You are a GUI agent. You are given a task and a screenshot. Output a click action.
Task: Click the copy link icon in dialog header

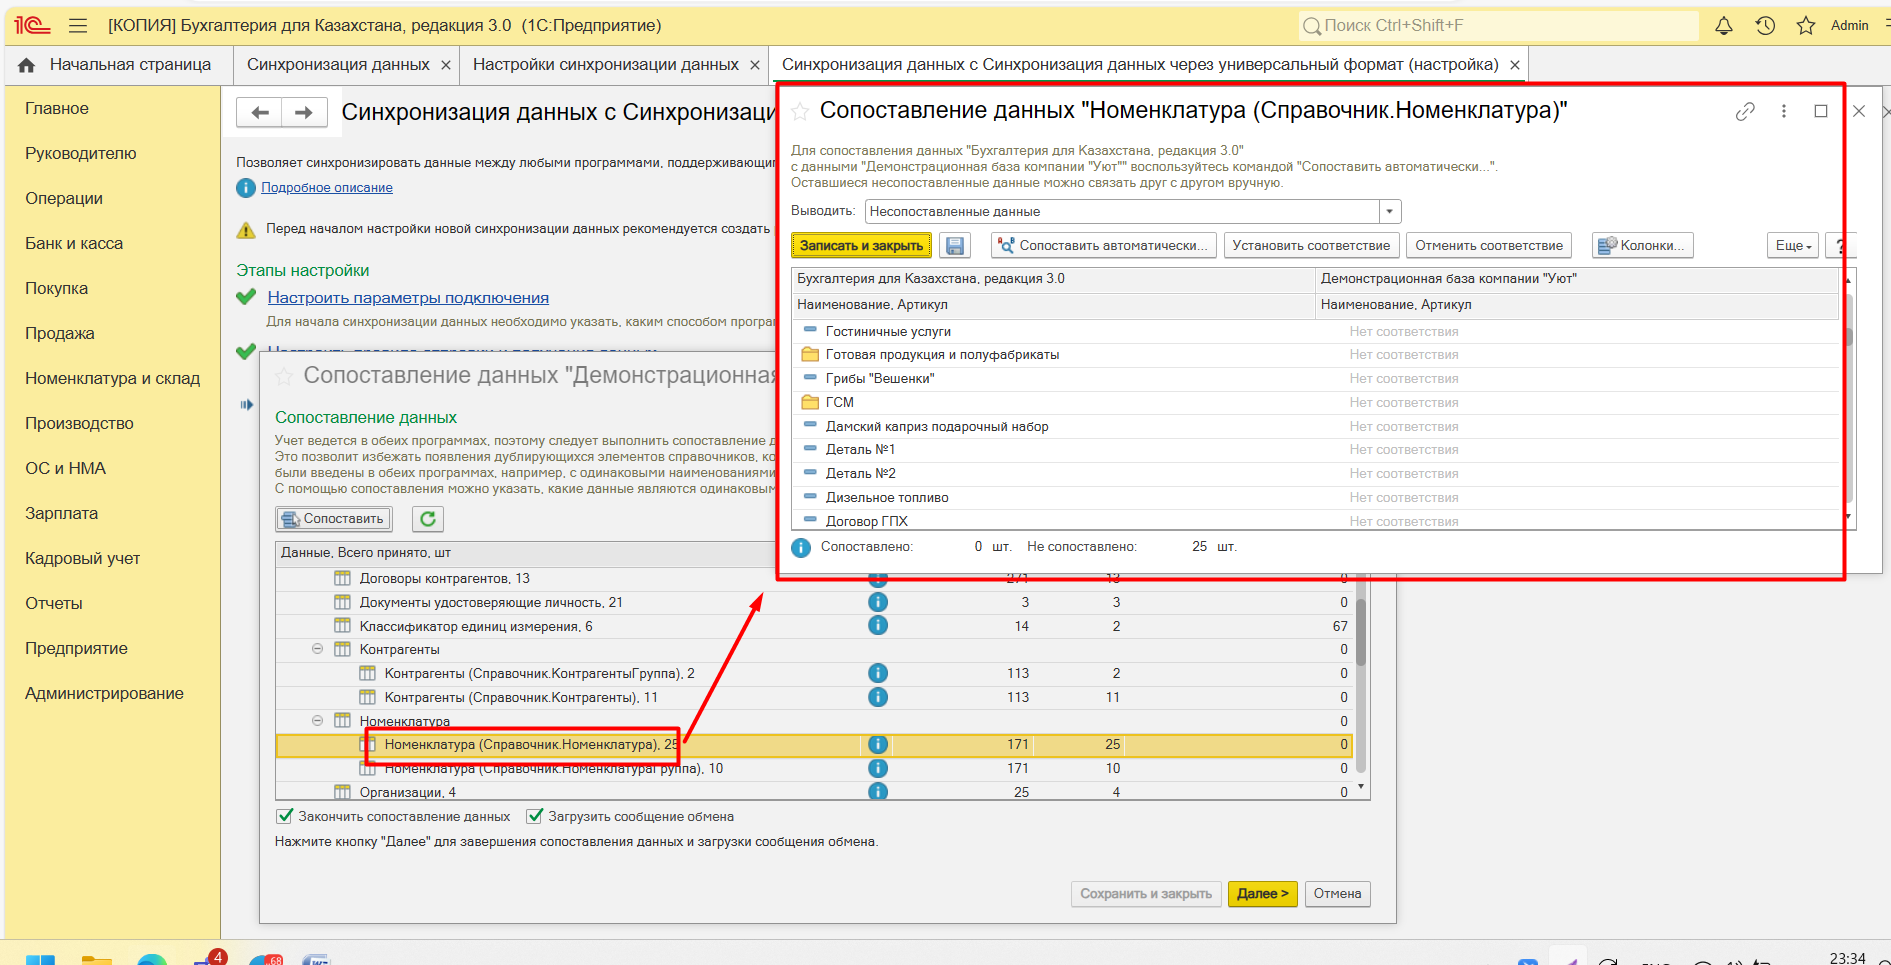pyautogui.click(x=1745, y=112)
